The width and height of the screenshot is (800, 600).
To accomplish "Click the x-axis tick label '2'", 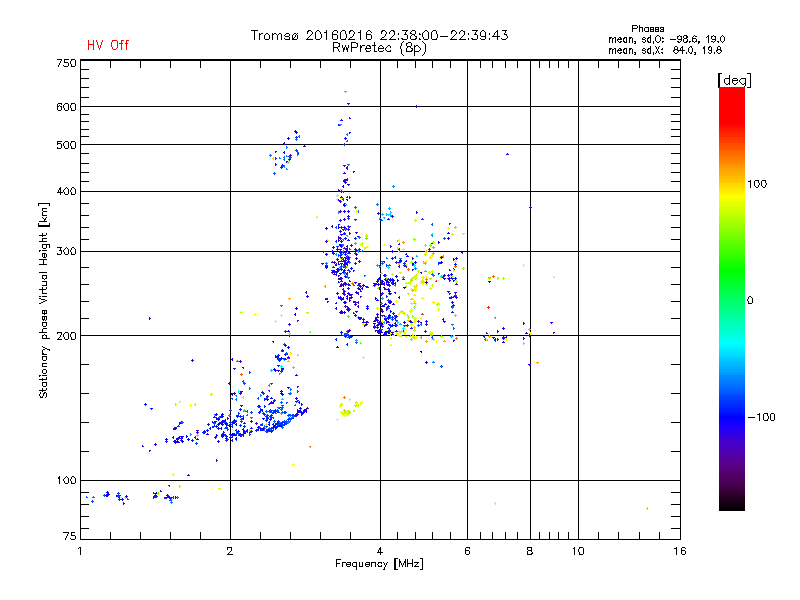I will (230, 551).
